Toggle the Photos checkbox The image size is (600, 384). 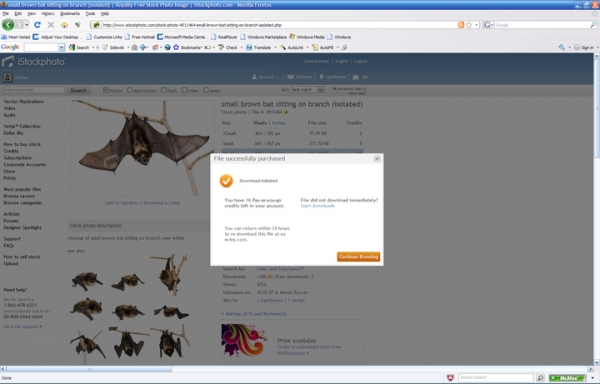(x=106, y=90)
